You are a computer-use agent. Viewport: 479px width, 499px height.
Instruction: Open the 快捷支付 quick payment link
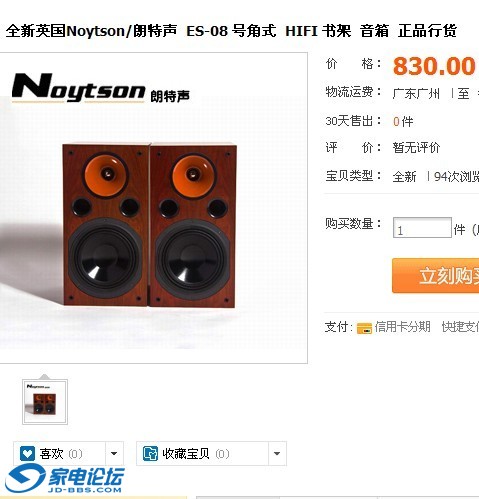point(460,327)
